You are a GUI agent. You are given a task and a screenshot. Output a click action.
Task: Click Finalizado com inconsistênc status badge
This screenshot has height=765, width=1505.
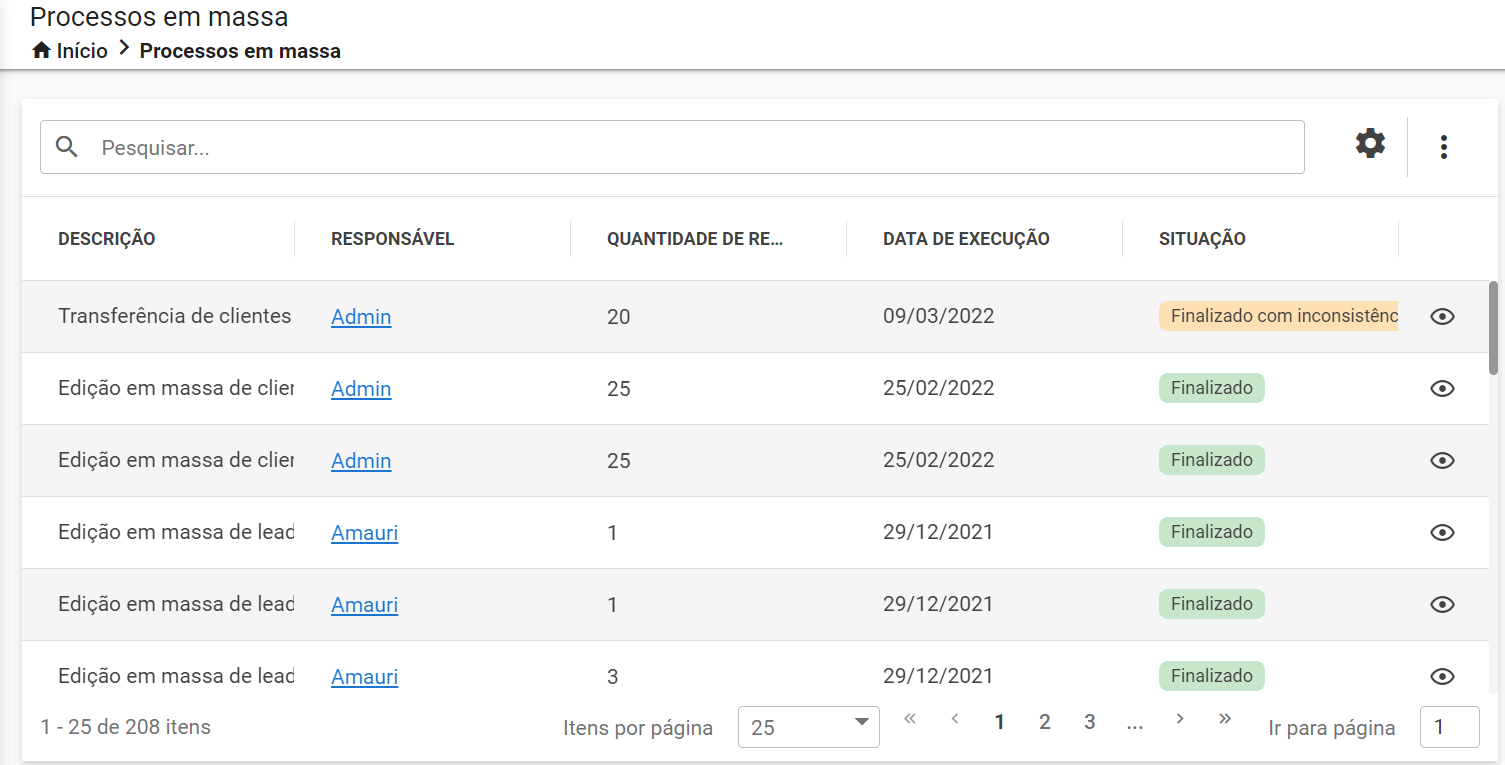(1278, 316)
